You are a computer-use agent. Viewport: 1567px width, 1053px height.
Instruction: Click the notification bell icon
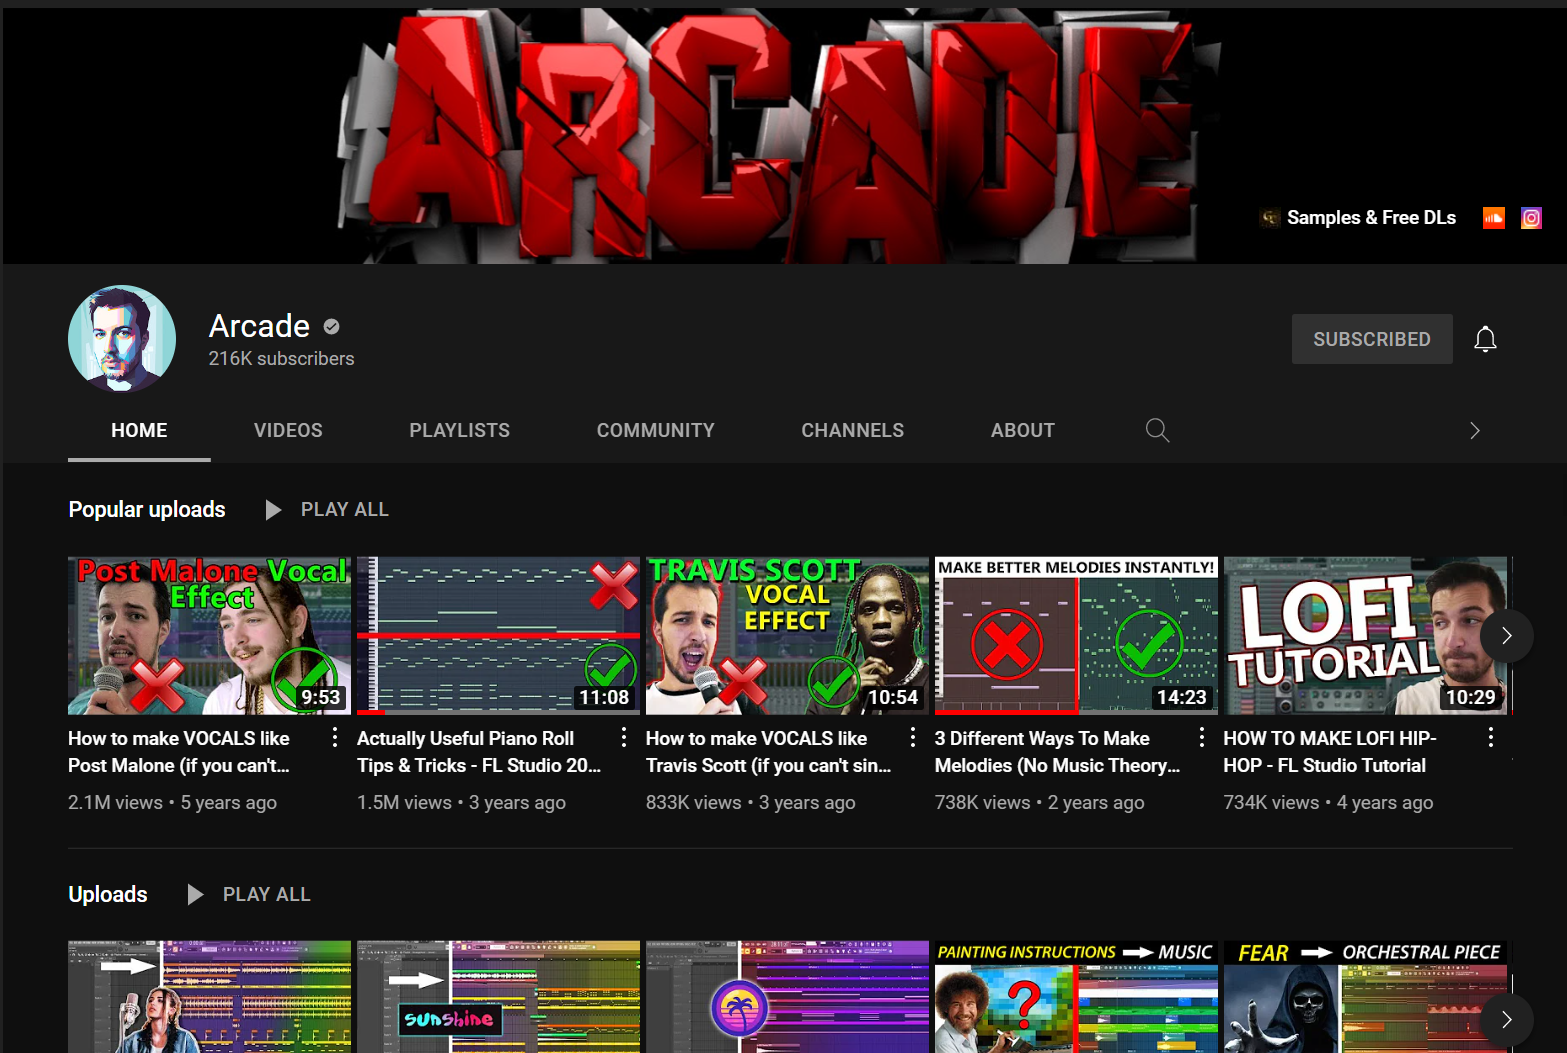1485,339
